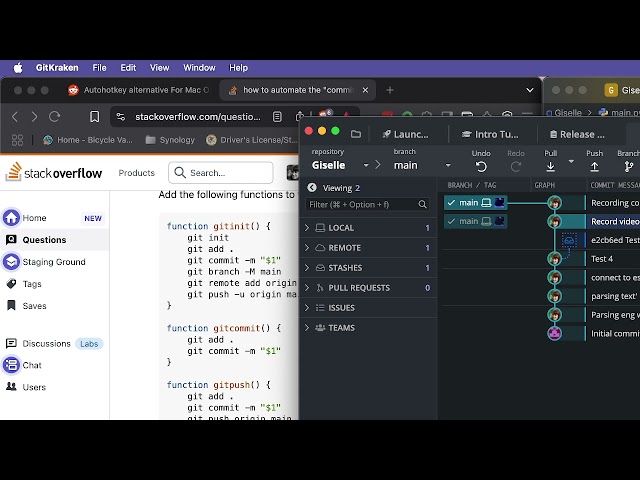Open Staging Ground in sidebar
This screenshot has width=640, height=480.
54,262
